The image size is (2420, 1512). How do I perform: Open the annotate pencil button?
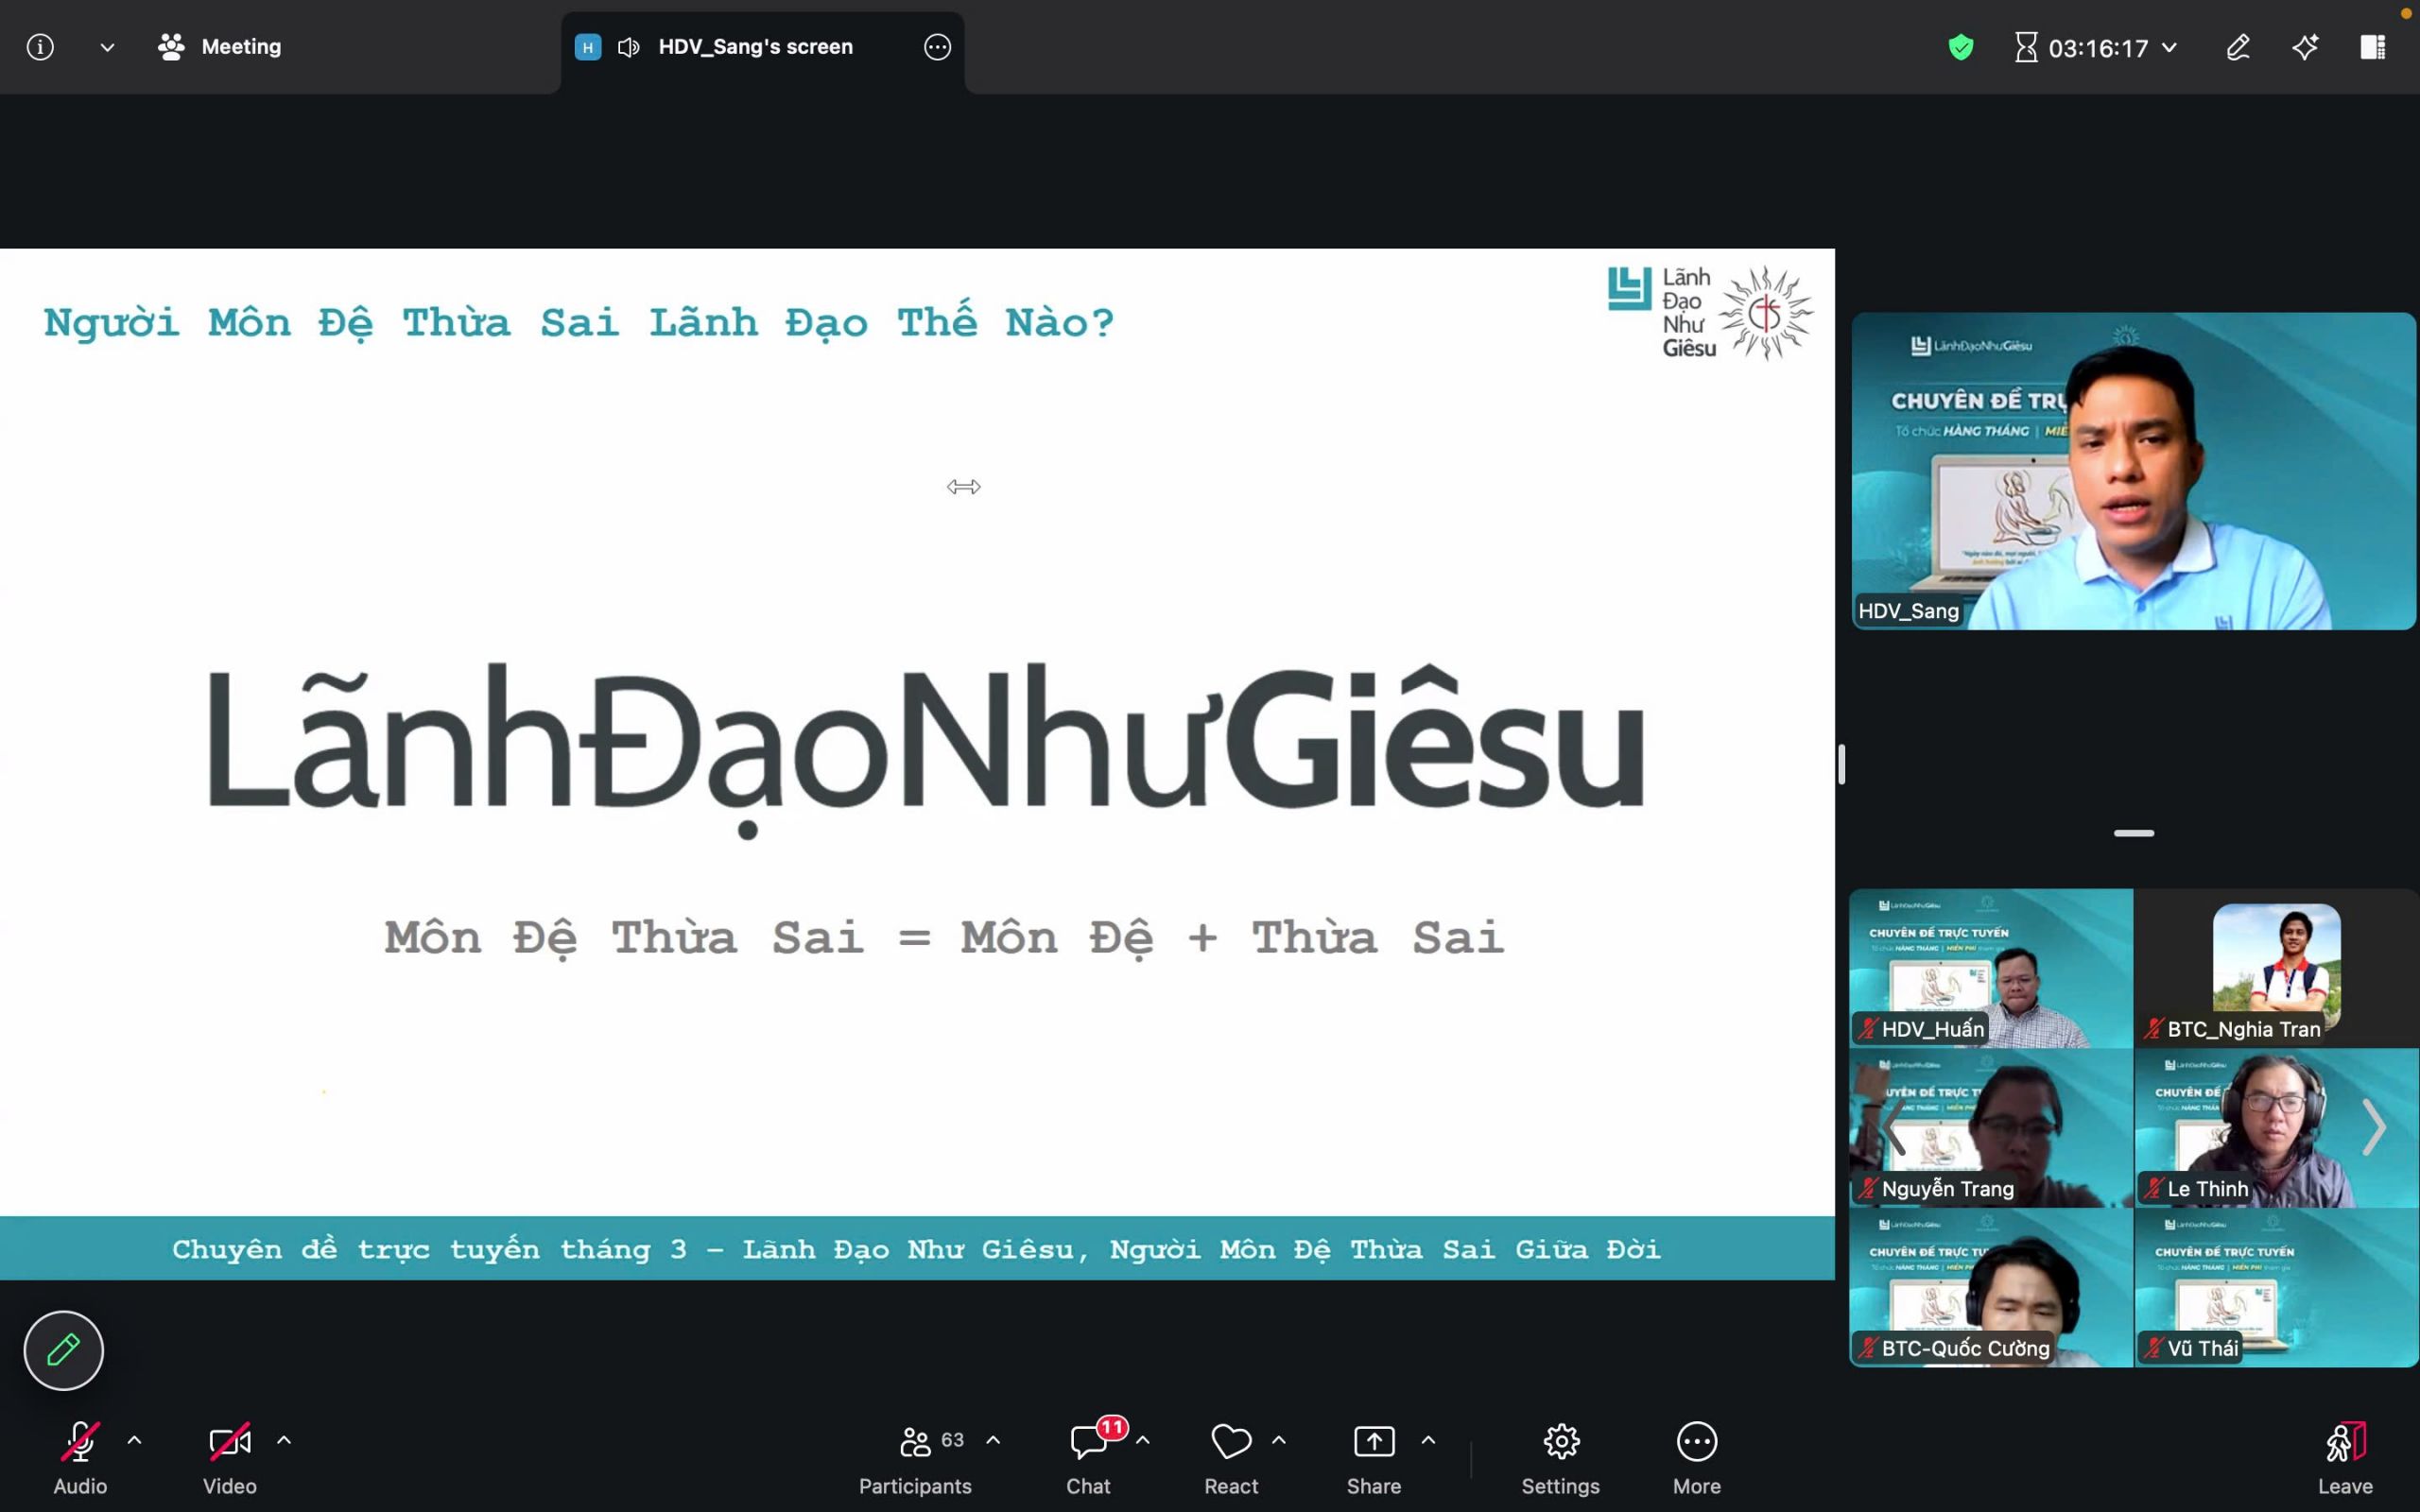pos(64,1350)
